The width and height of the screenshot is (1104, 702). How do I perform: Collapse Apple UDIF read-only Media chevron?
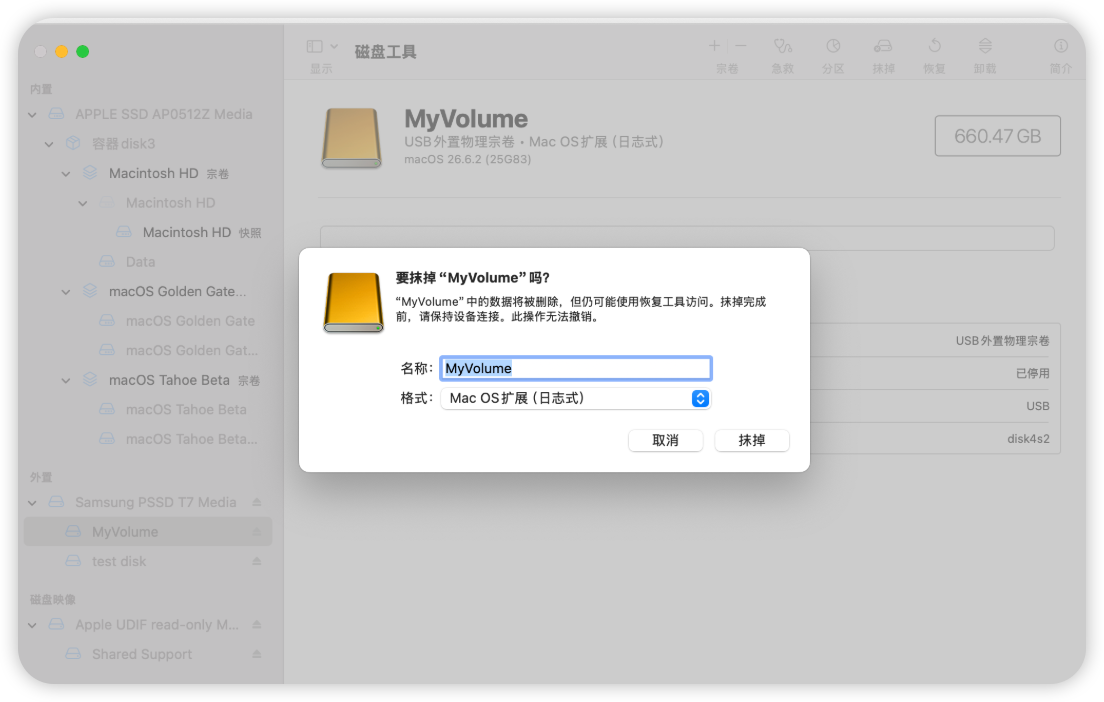coord(32,625)
